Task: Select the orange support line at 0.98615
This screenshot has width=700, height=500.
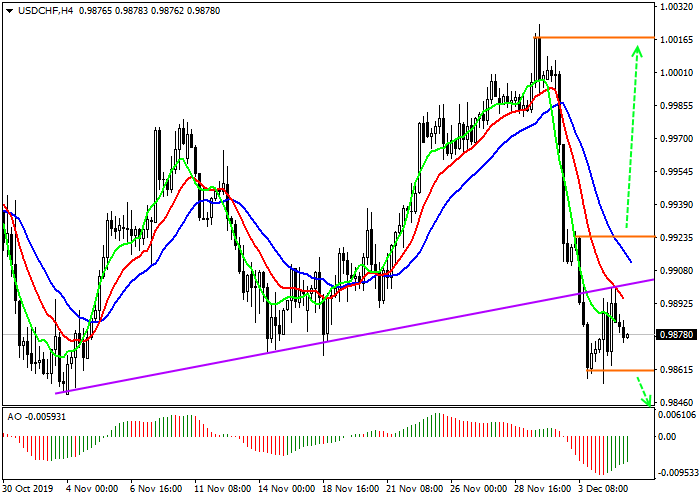Action: click(x=620, y=371)
